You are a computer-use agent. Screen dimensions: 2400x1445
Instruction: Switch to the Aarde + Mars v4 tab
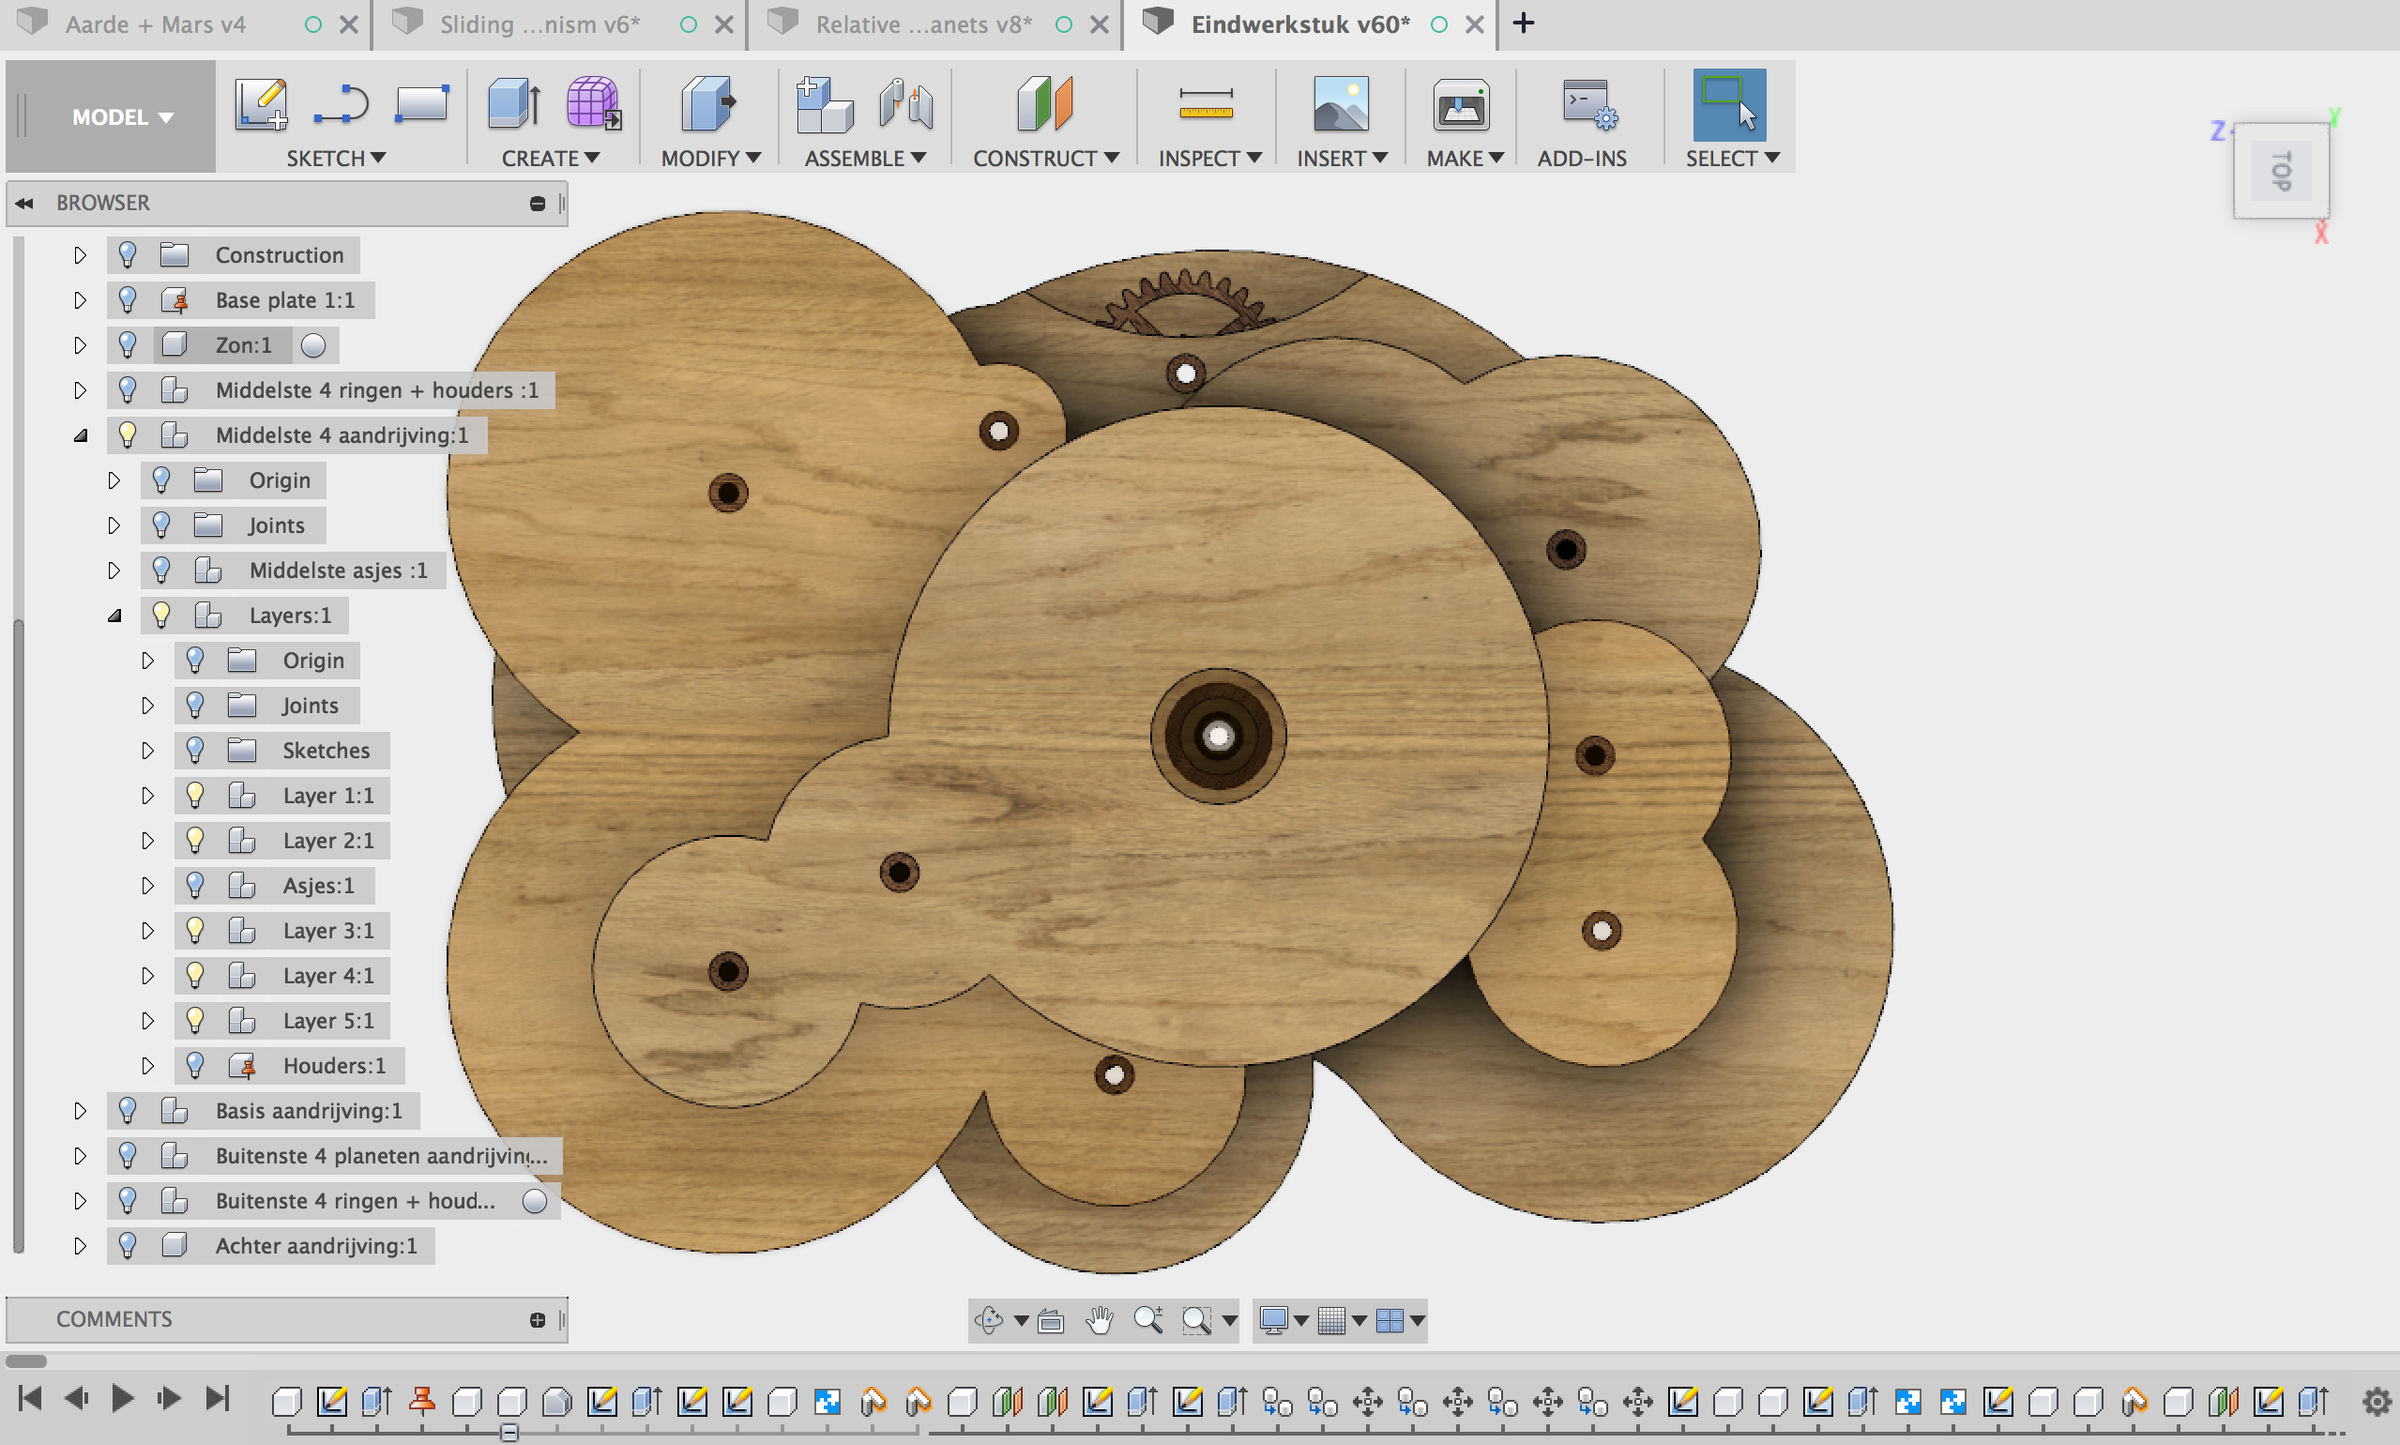[x=156, y=24]
